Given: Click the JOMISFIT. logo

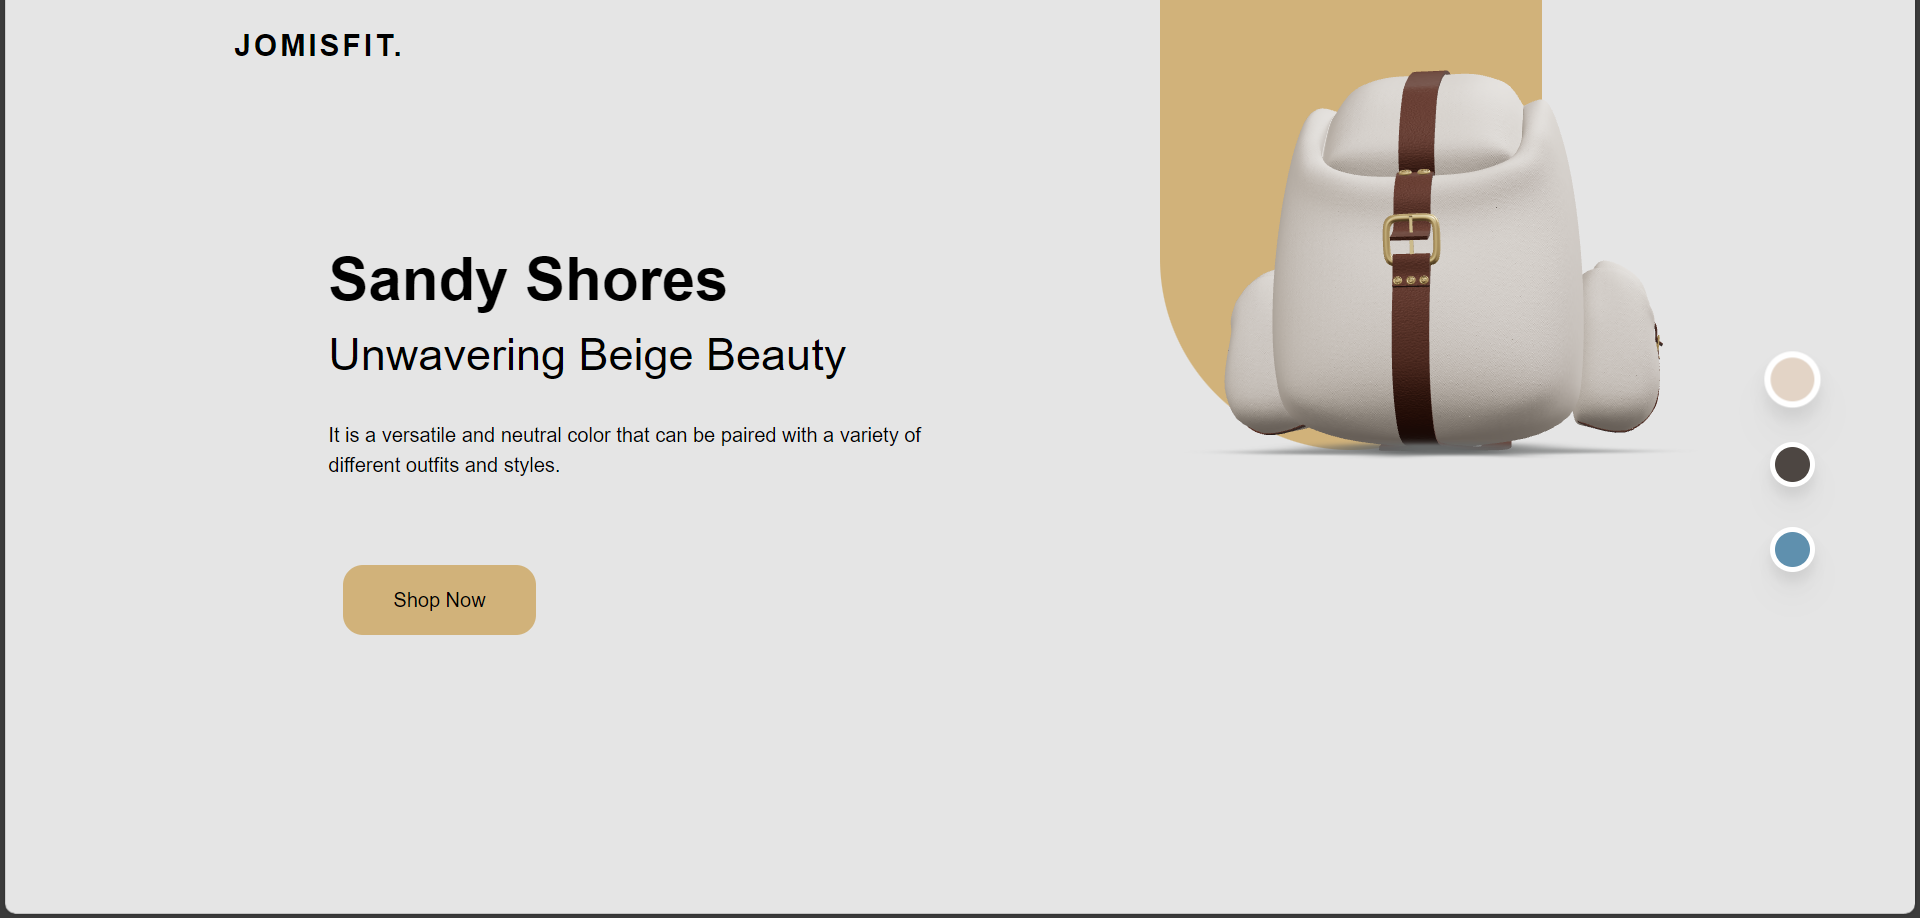Looking at the screenshot, I should [x=317, y=46].
